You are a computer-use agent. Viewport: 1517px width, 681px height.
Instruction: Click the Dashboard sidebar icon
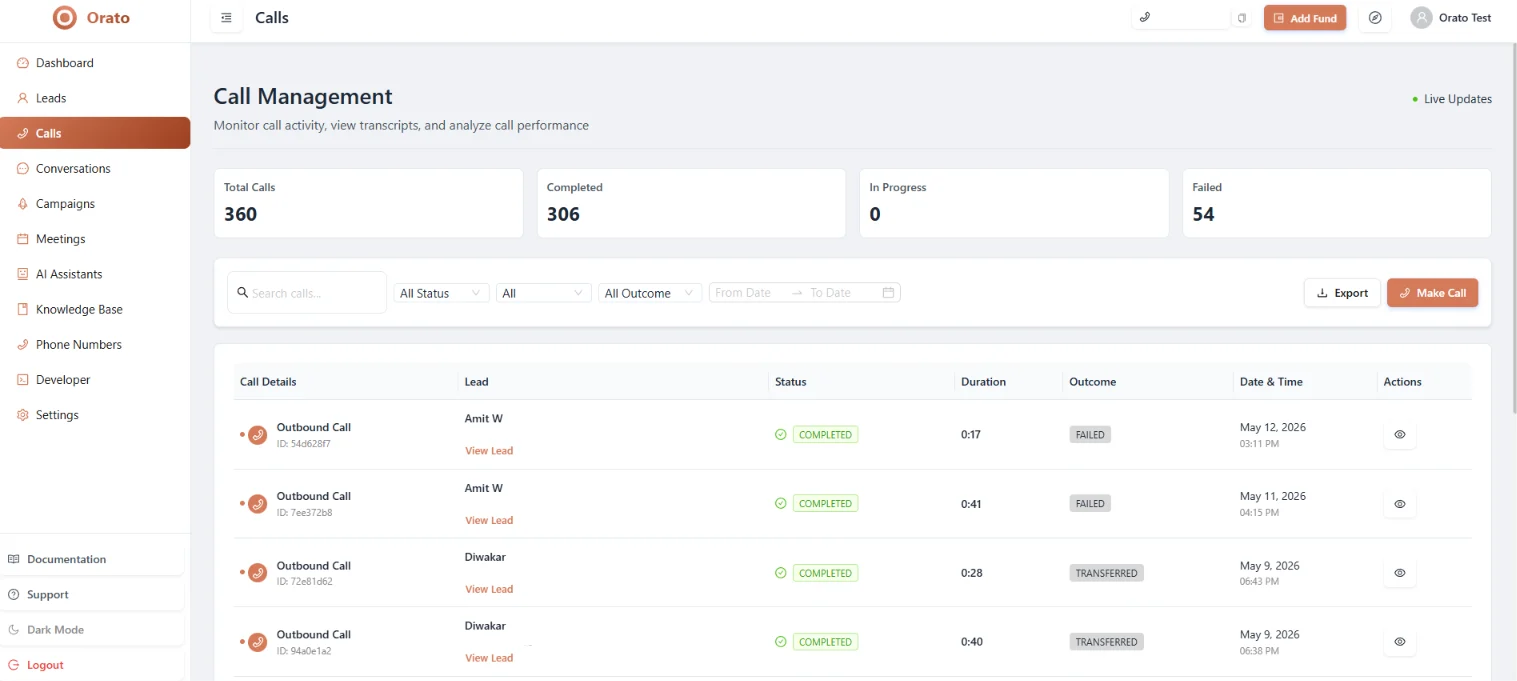coord(23,63)
